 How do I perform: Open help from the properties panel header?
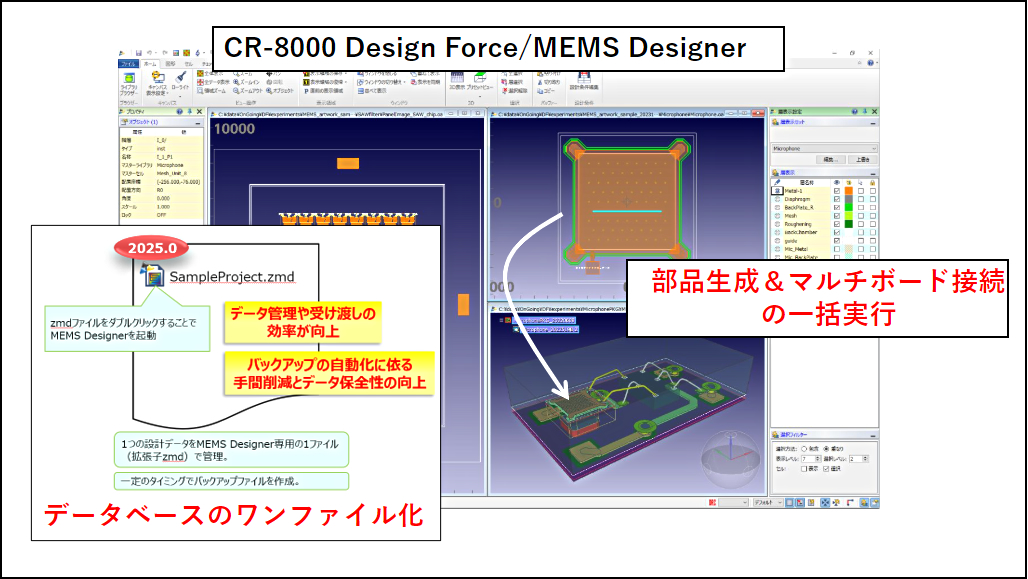(180, 111)
